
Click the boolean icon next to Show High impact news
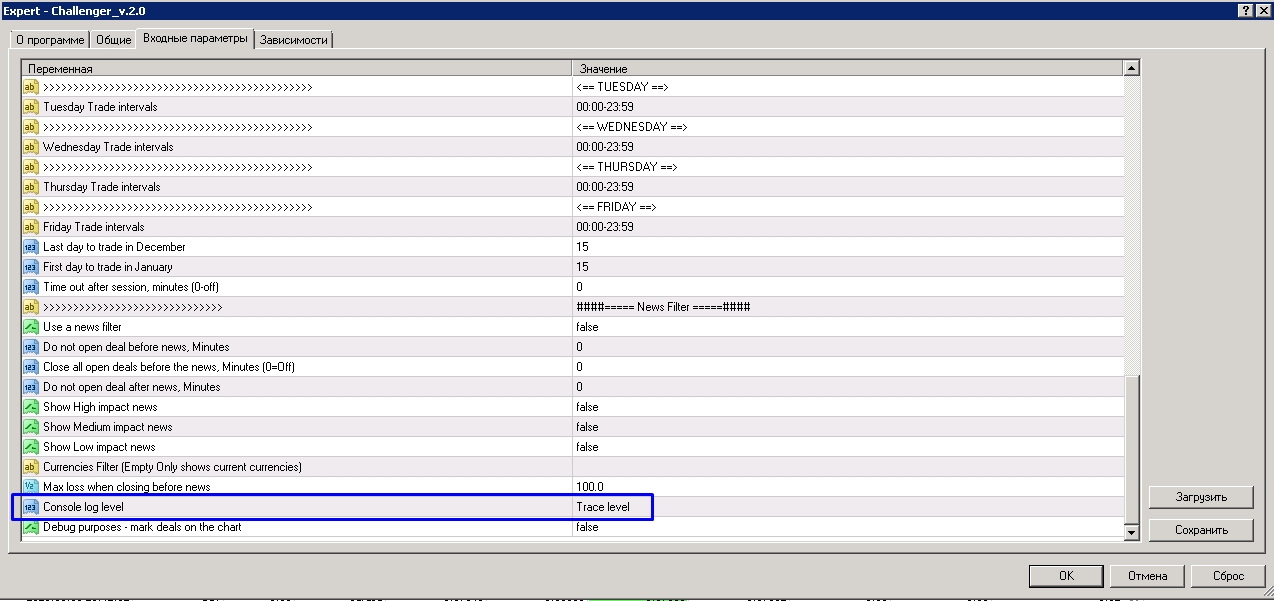click(x=30, y=407)
